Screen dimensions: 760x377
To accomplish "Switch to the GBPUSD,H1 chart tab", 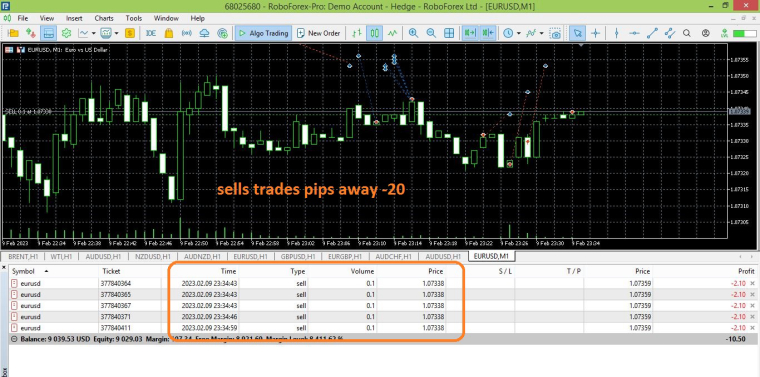I will click(x=299, y=256).
